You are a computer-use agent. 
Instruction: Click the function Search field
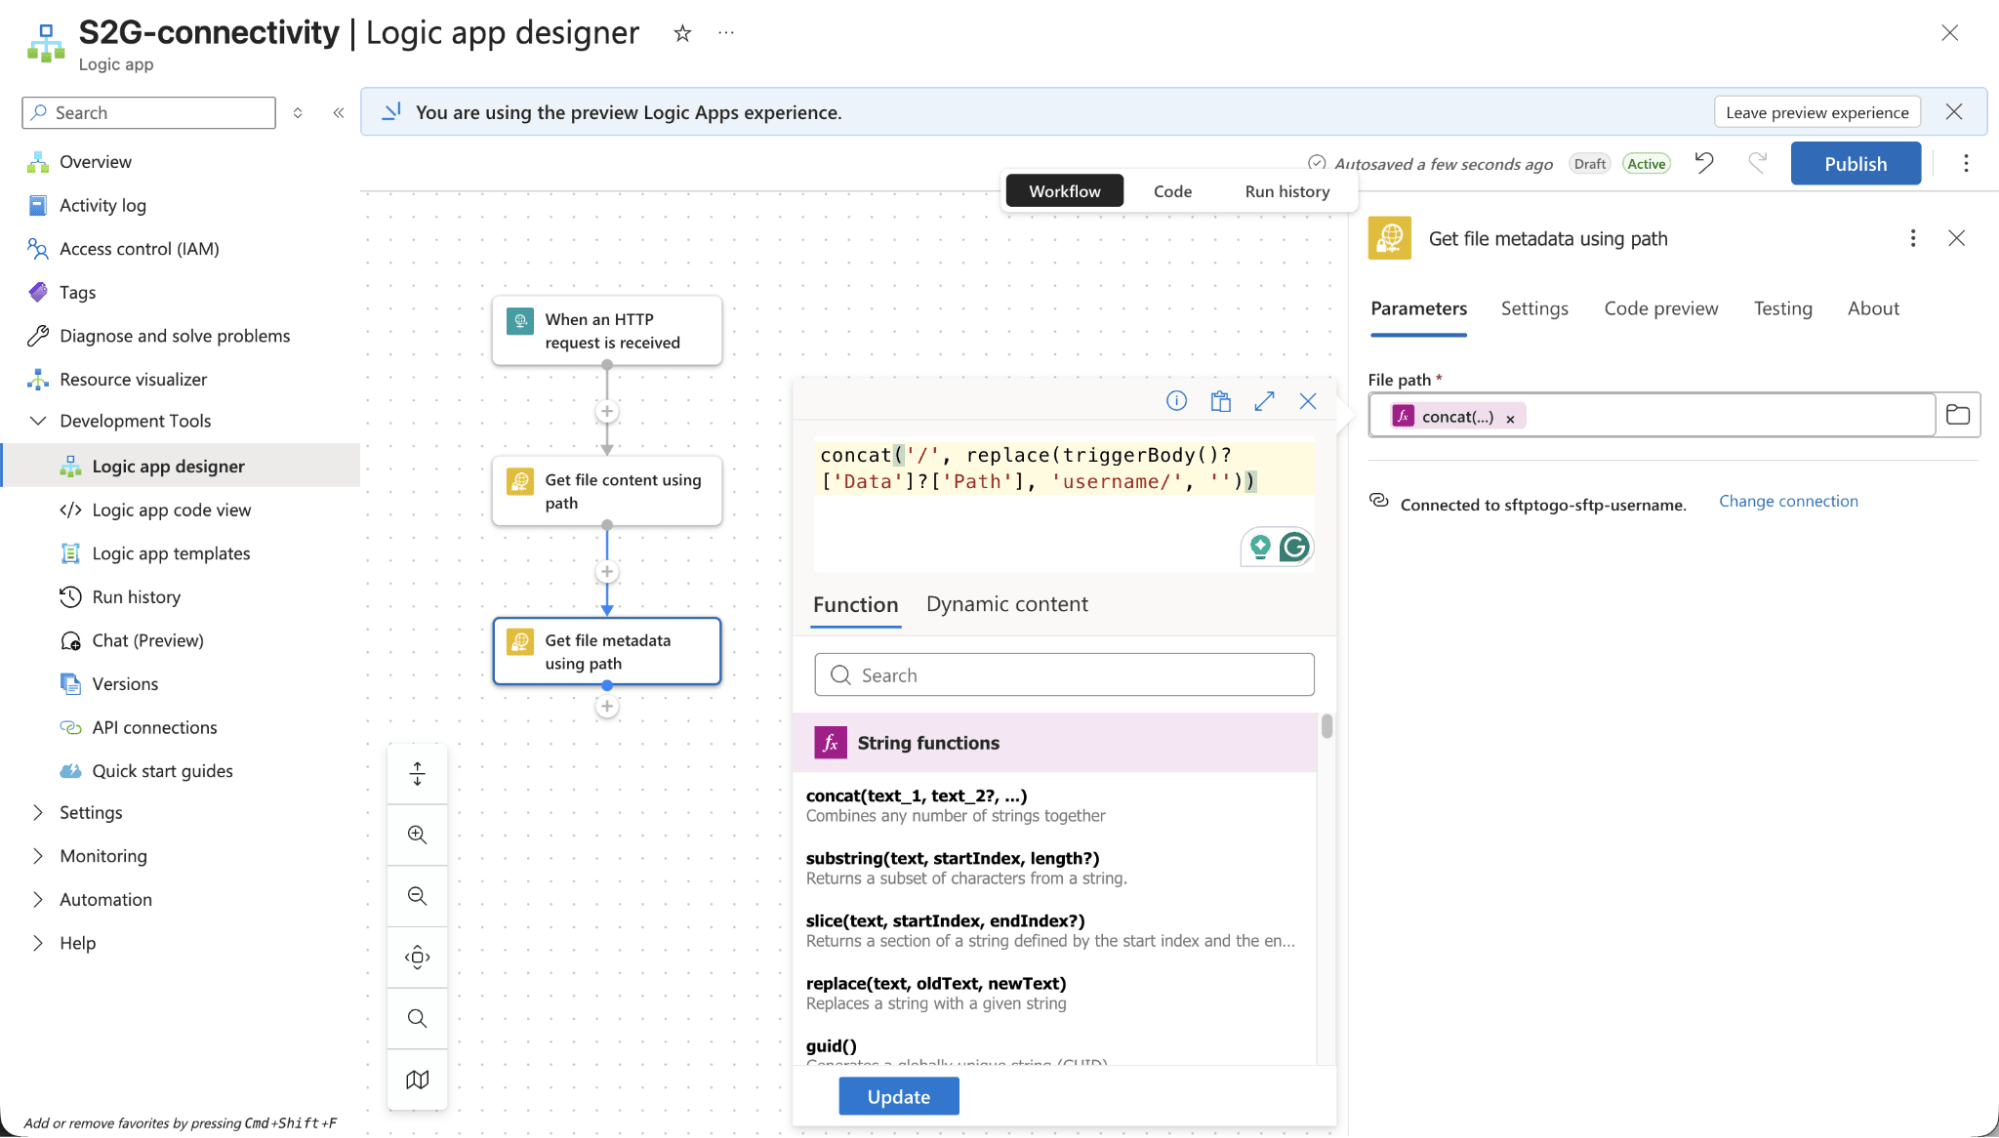point(1064,675)
